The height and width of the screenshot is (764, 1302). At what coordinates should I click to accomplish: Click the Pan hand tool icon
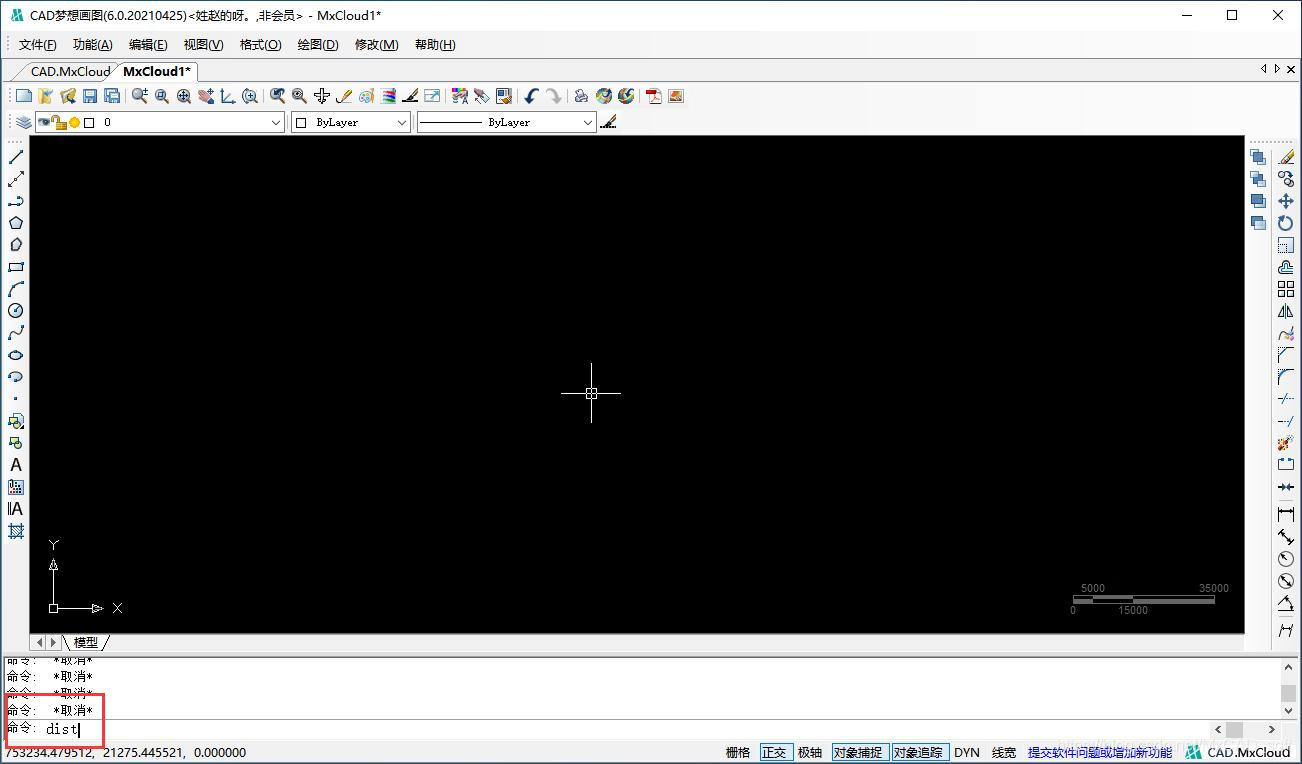[206, 96]
